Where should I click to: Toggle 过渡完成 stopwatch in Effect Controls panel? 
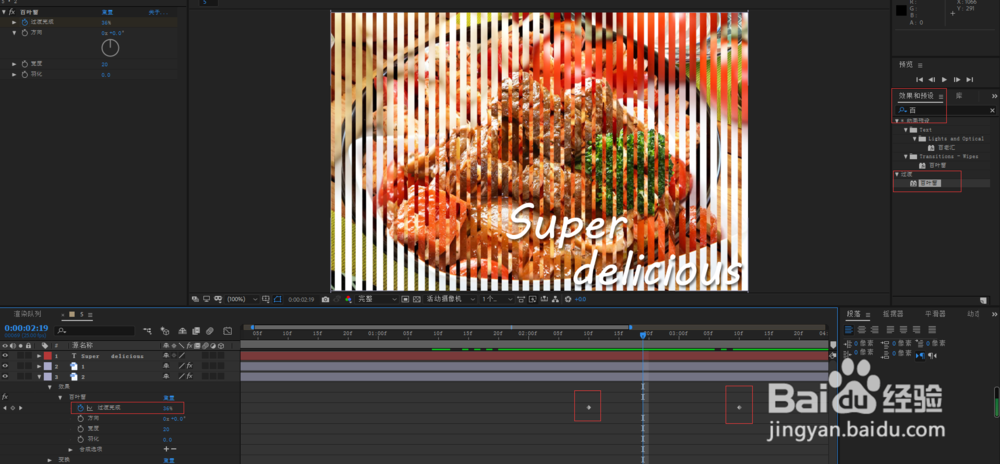point(25,22)
